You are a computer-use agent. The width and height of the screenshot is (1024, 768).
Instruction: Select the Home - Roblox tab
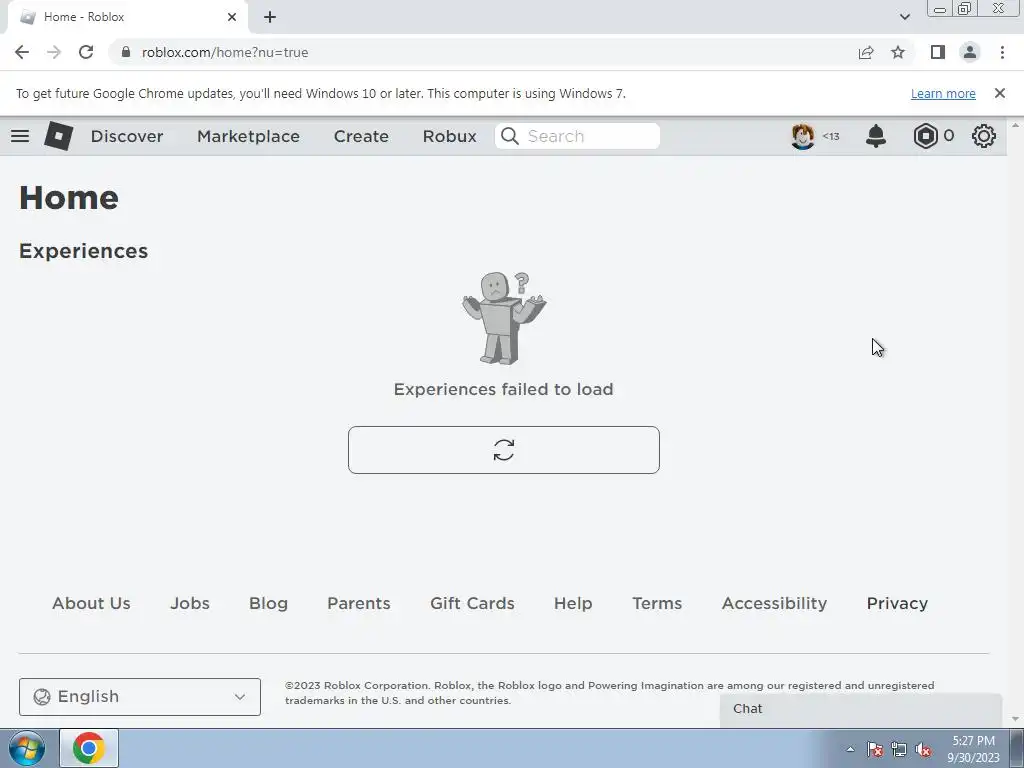[x=127, y=17]
